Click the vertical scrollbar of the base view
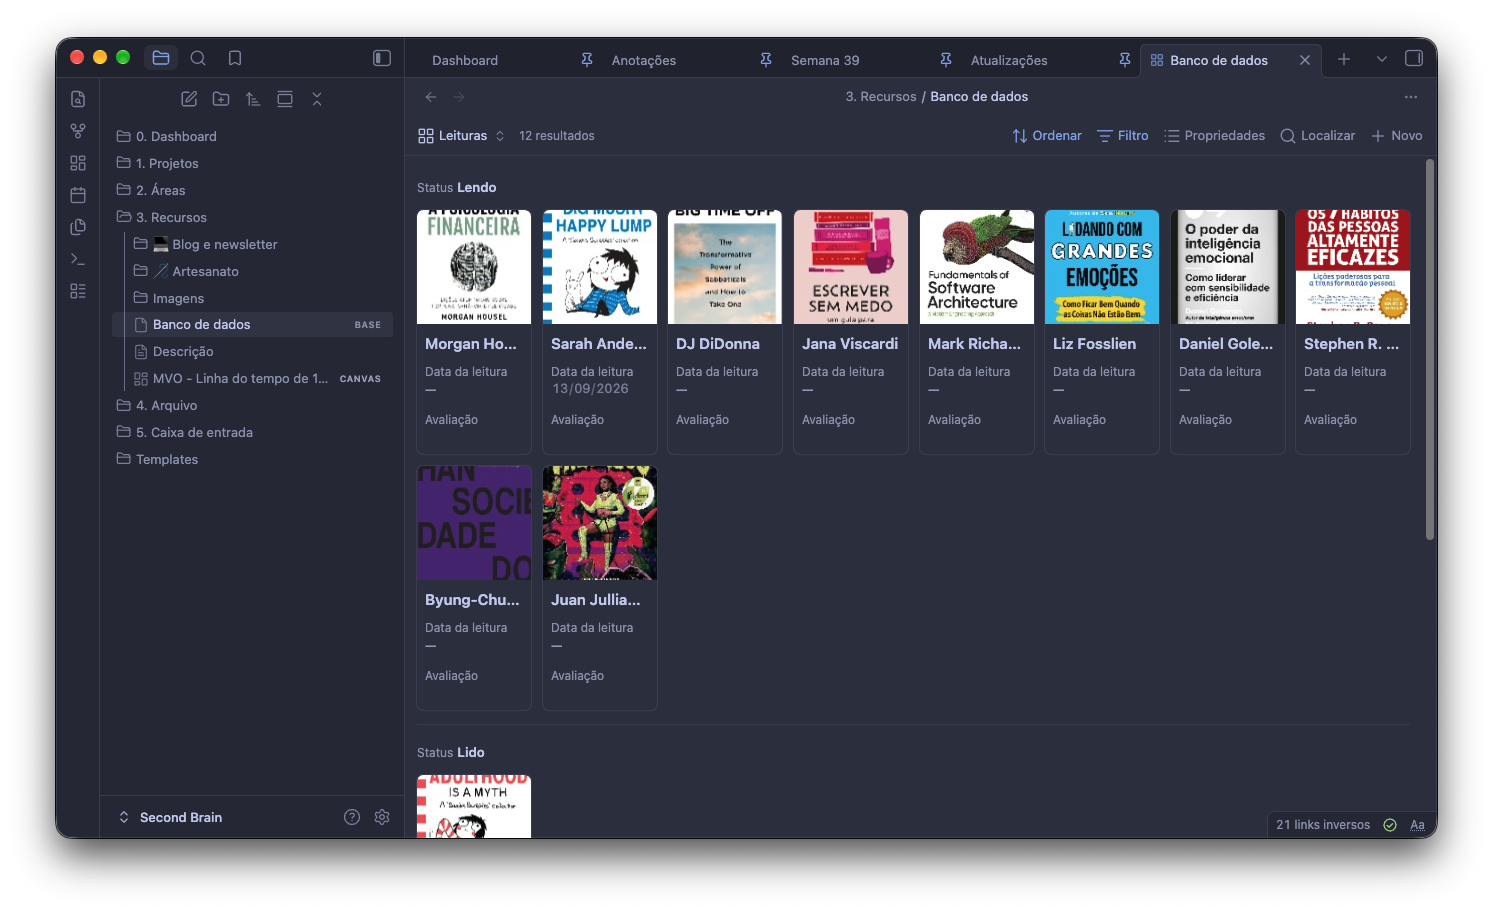This screenshot has width=1493, height=912. [1430, 350]
